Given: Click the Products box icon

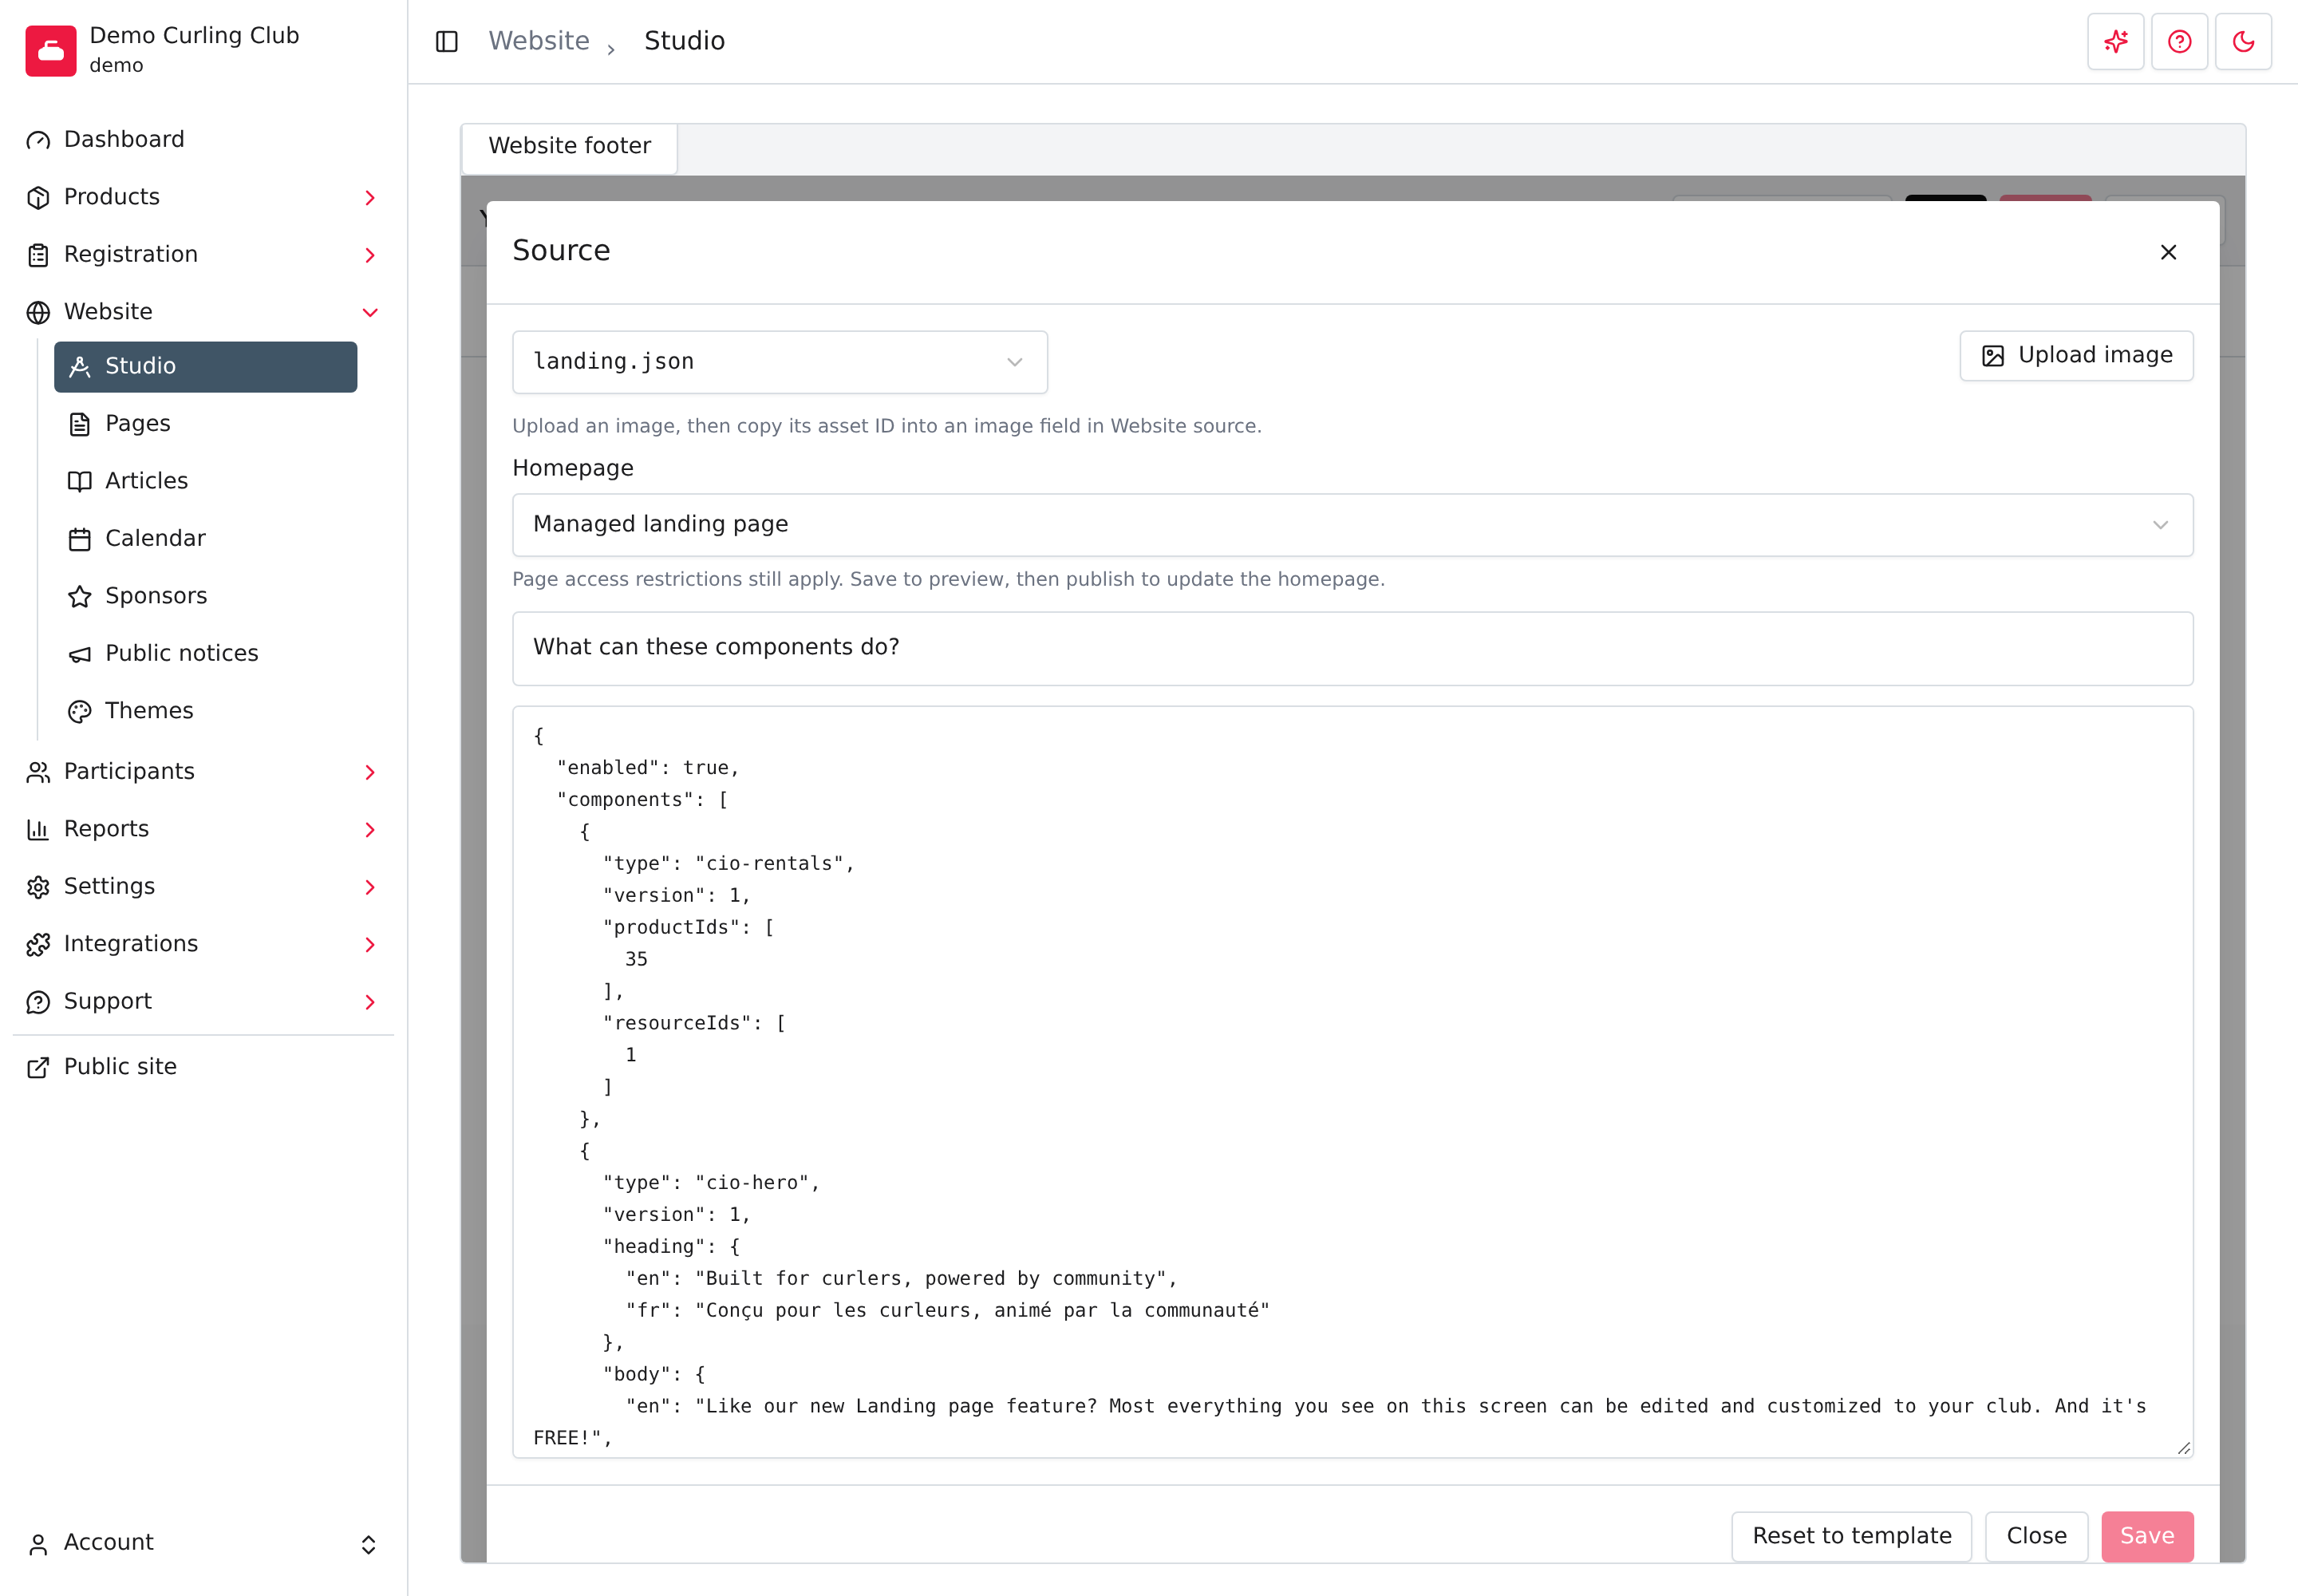Looking at the screenshot, I should 38,197.
